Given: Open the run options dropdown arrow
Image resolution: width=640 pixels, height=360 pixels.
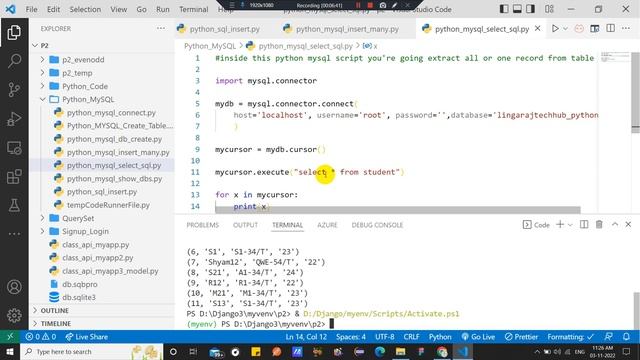Looking at the screenshot, I should (x=565, y=29).
